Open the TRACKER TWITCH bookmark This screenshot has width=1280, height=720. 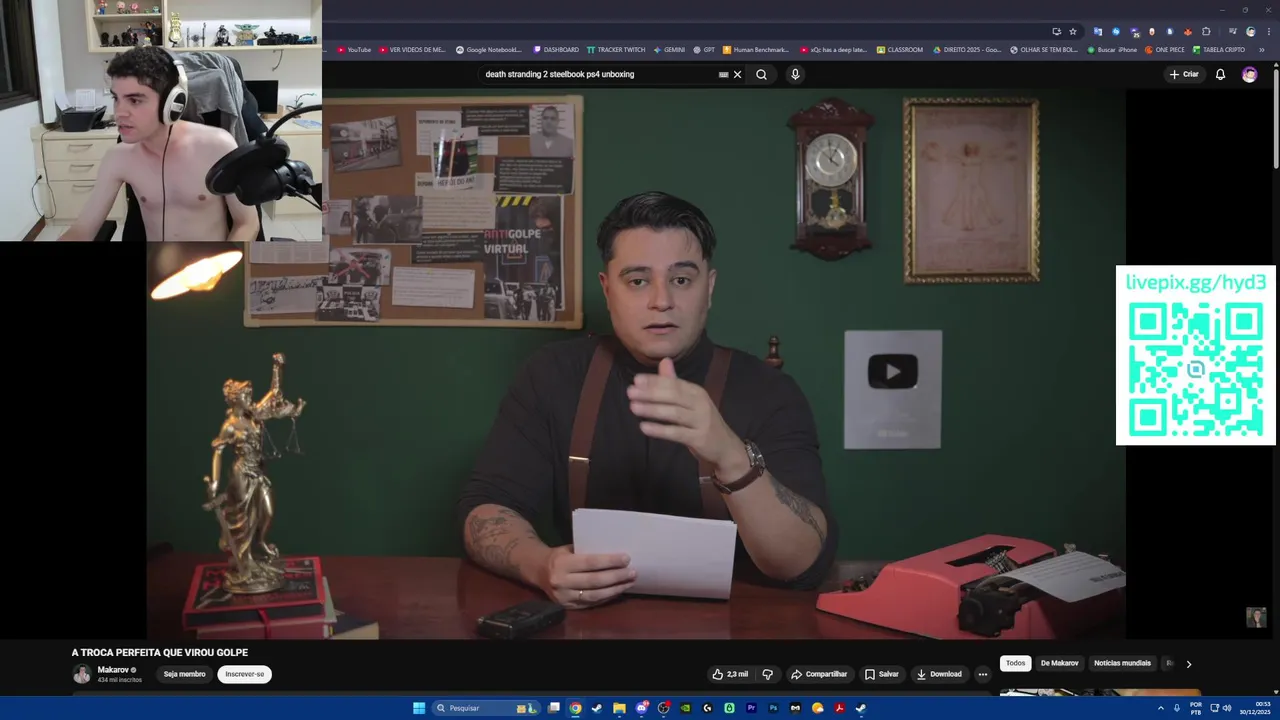click(x=616, y=49)
